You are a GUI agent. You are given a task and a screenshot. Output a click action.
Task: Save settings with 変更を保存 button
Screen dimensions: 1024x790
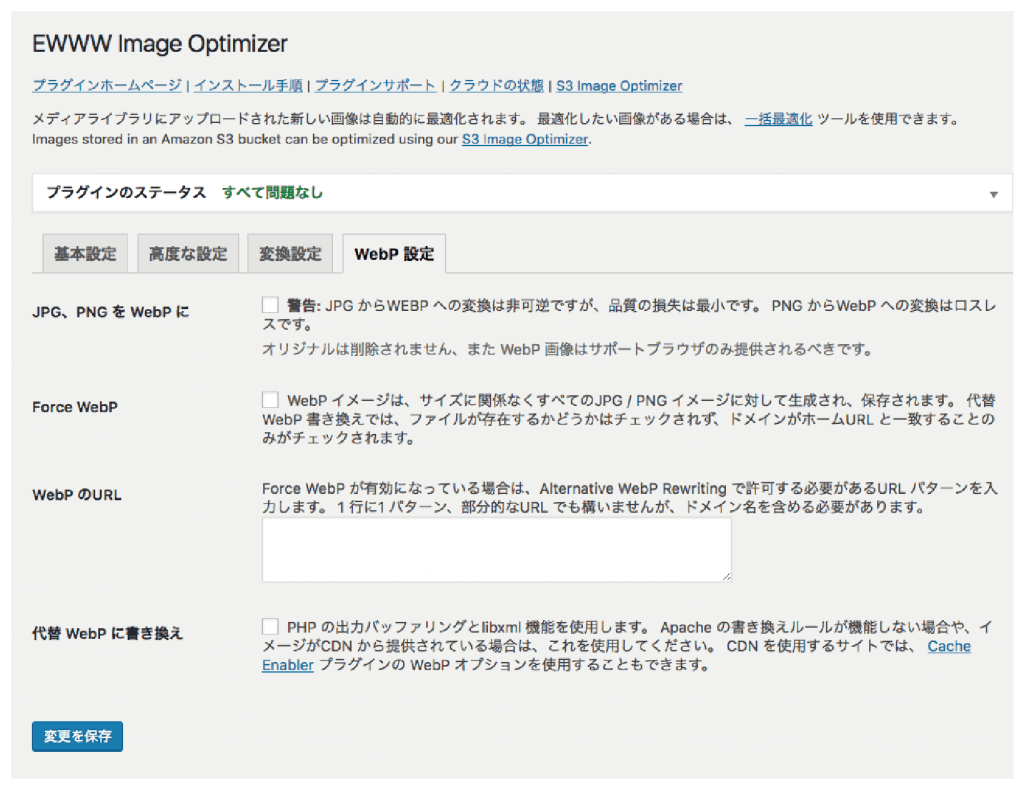tap(77, 736)
